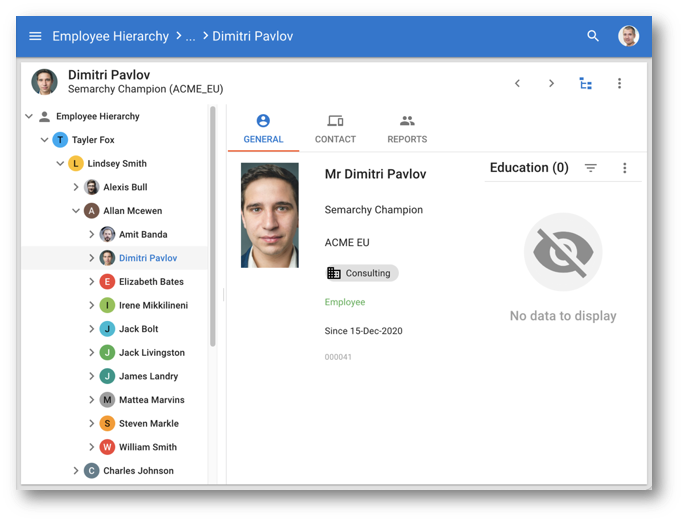Image resolution: width=683 pixels, height=521 pixels.
Task: Collapse the Tayler Fox node
Action: [44, 140]
